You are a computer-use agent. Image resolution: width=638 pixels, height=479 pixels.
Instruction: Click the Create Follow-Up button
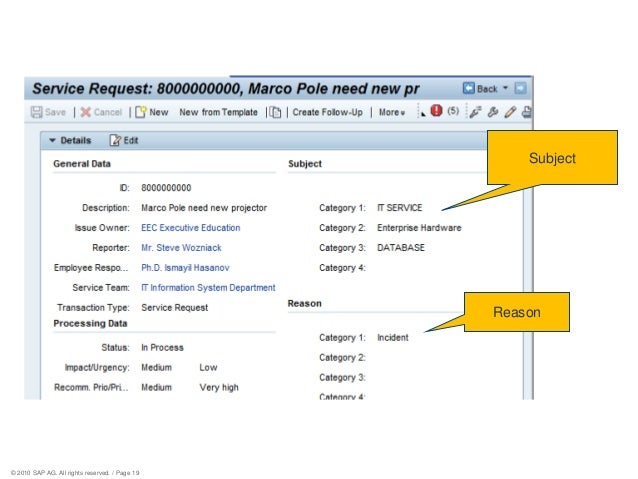tap(328, 112)
